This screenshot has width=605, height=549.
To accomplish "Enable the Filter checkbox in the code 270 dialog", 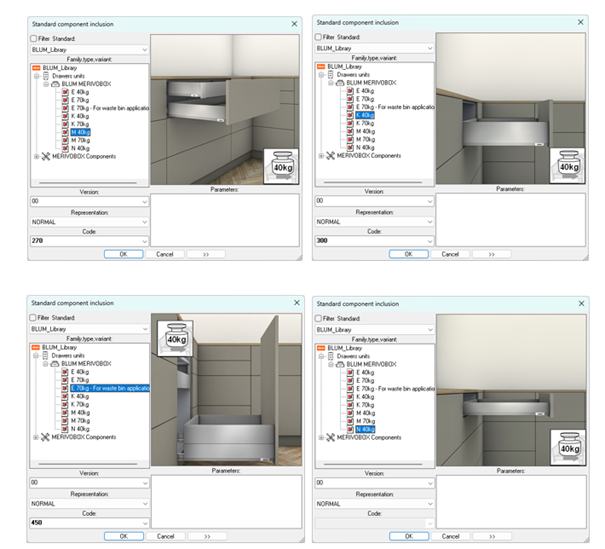I will [34, 39].
